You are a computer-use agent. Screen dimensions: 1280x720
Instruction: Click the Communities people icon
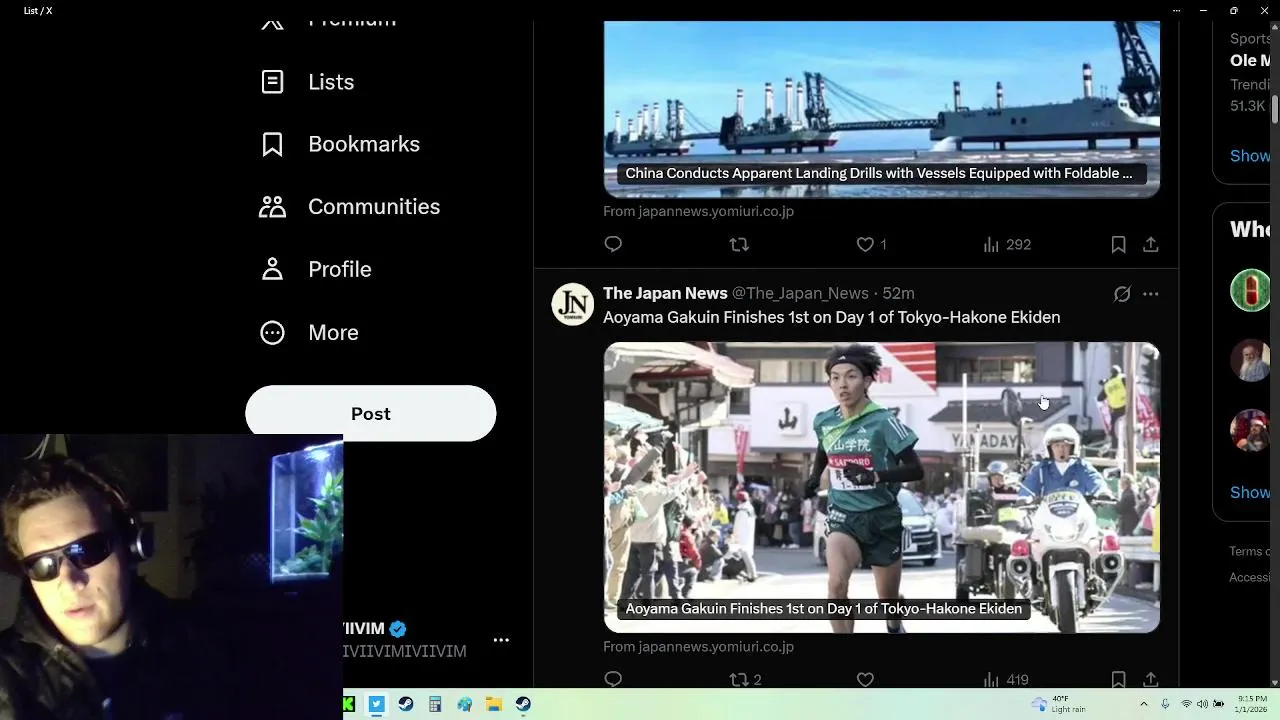[x=272, y=206]
